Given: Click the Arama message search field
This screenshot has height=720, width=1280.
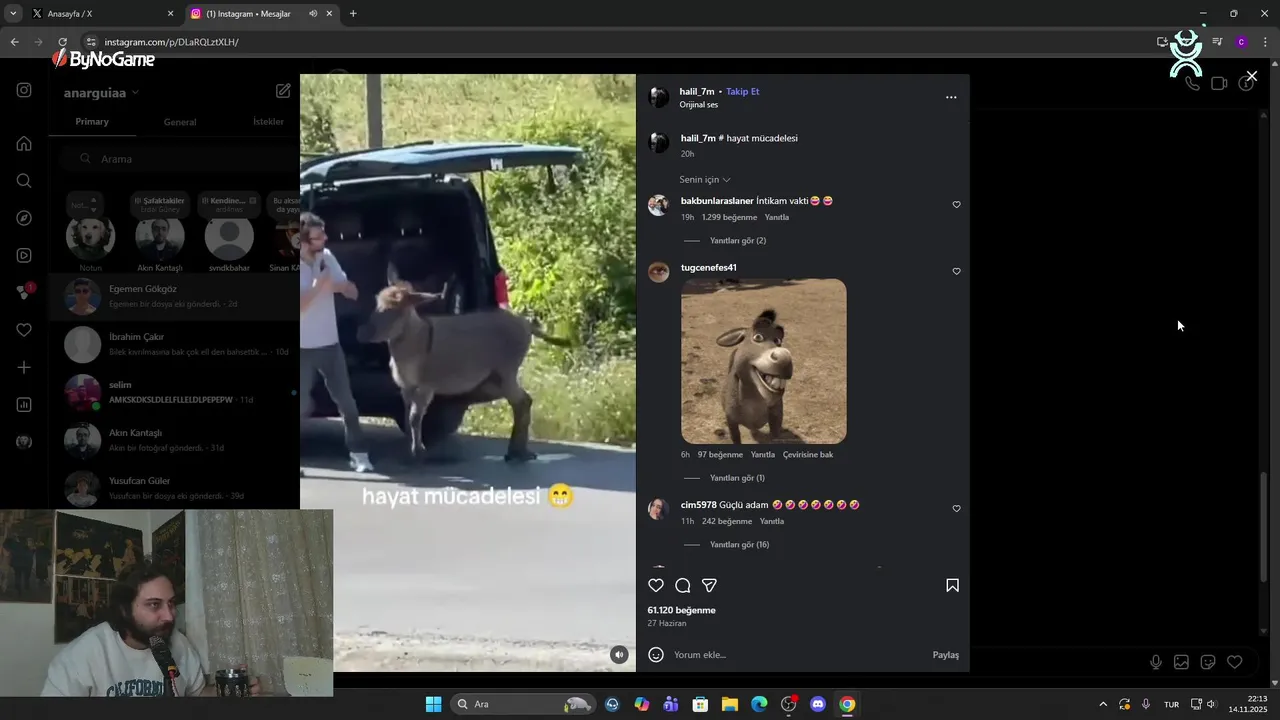Looking at the screenshot, I should pyautogui.click(x=177, y=159).
